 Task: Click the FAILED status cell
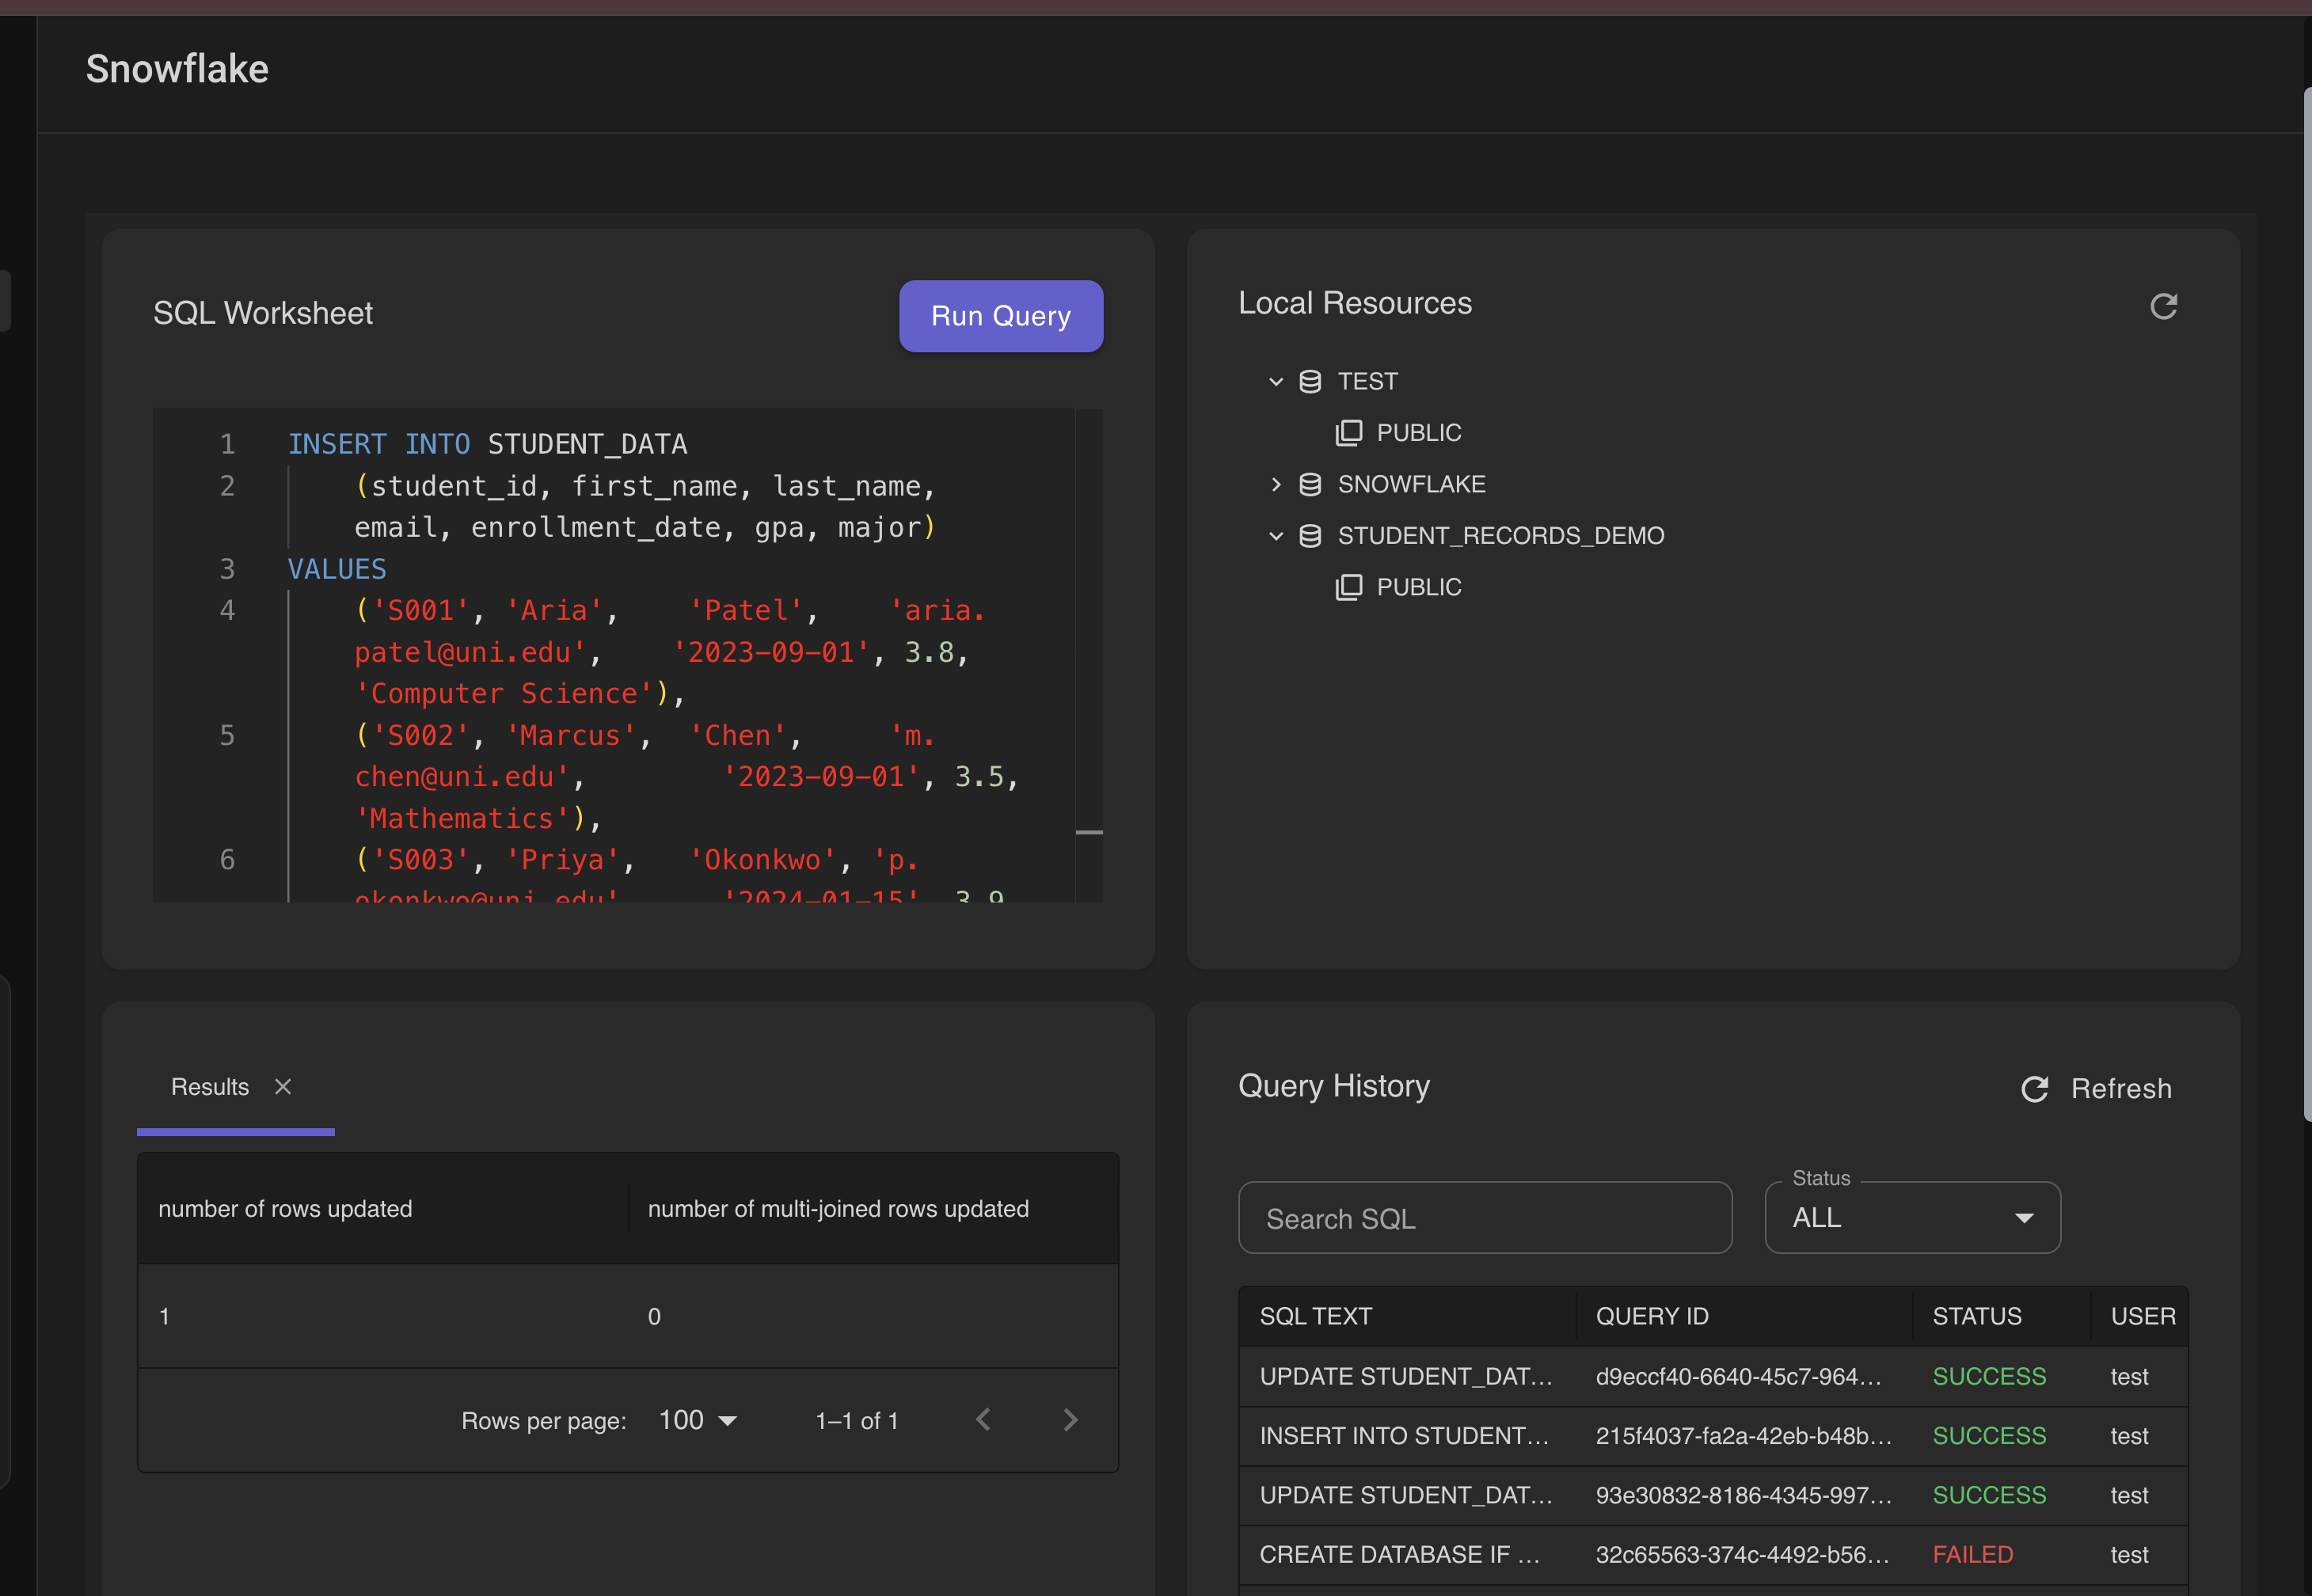pos(1973,1555)
